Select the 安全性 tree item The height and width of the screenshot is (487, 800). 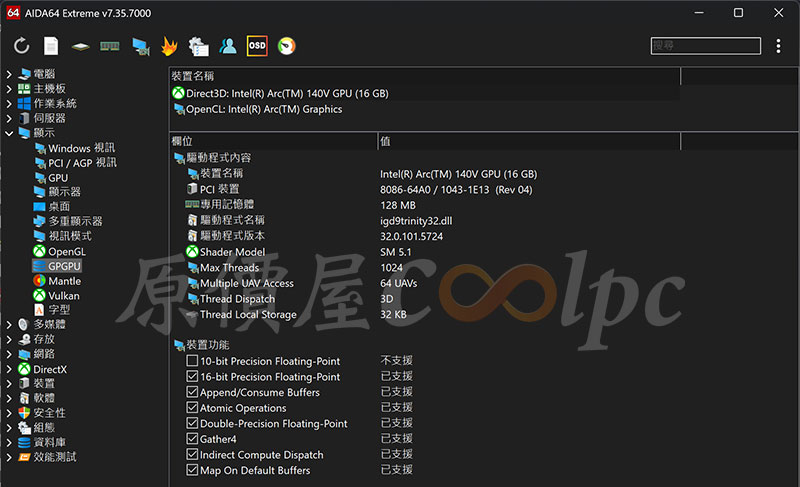[x=42, y=413]
